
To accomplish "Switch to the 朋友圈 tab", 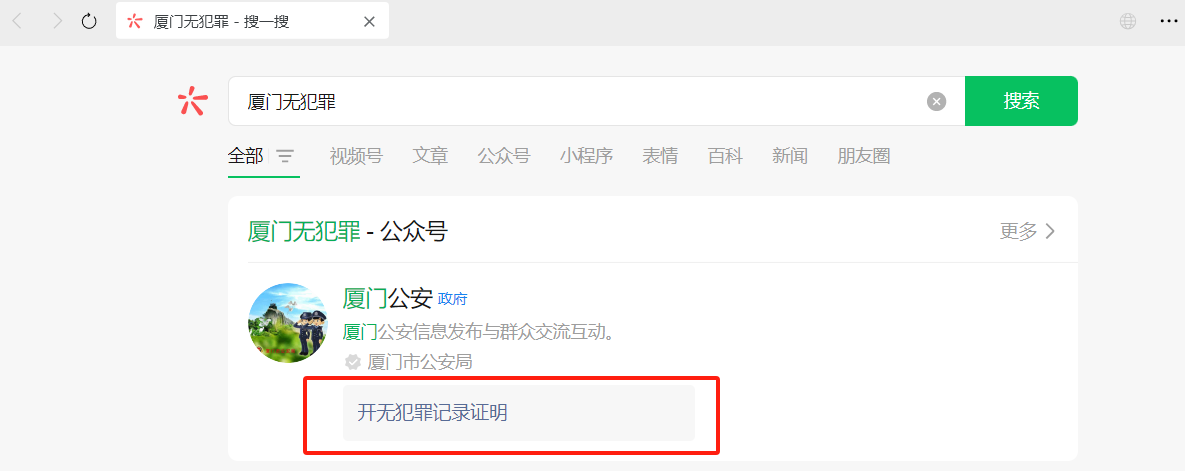I will click(x=864, y=156).
